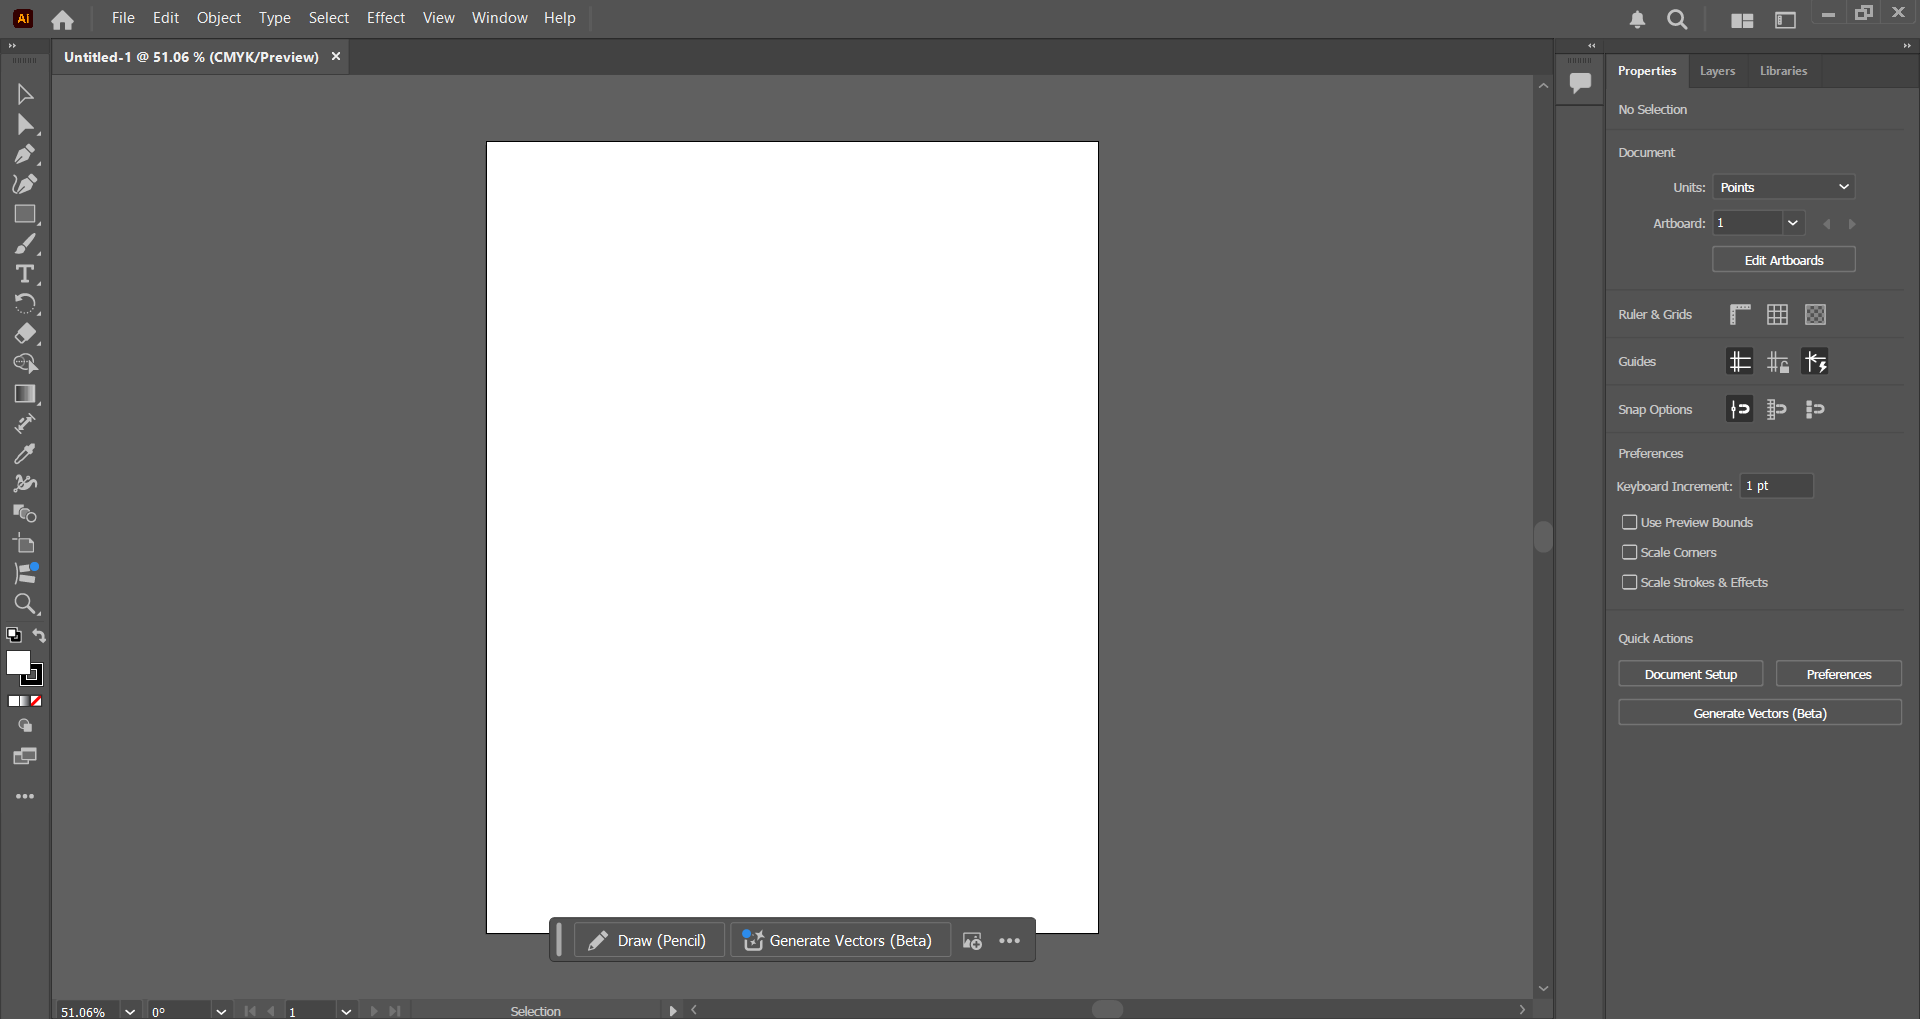Open the Effect menu
The image size is (1920, 1019).
(x=386, y=17)
